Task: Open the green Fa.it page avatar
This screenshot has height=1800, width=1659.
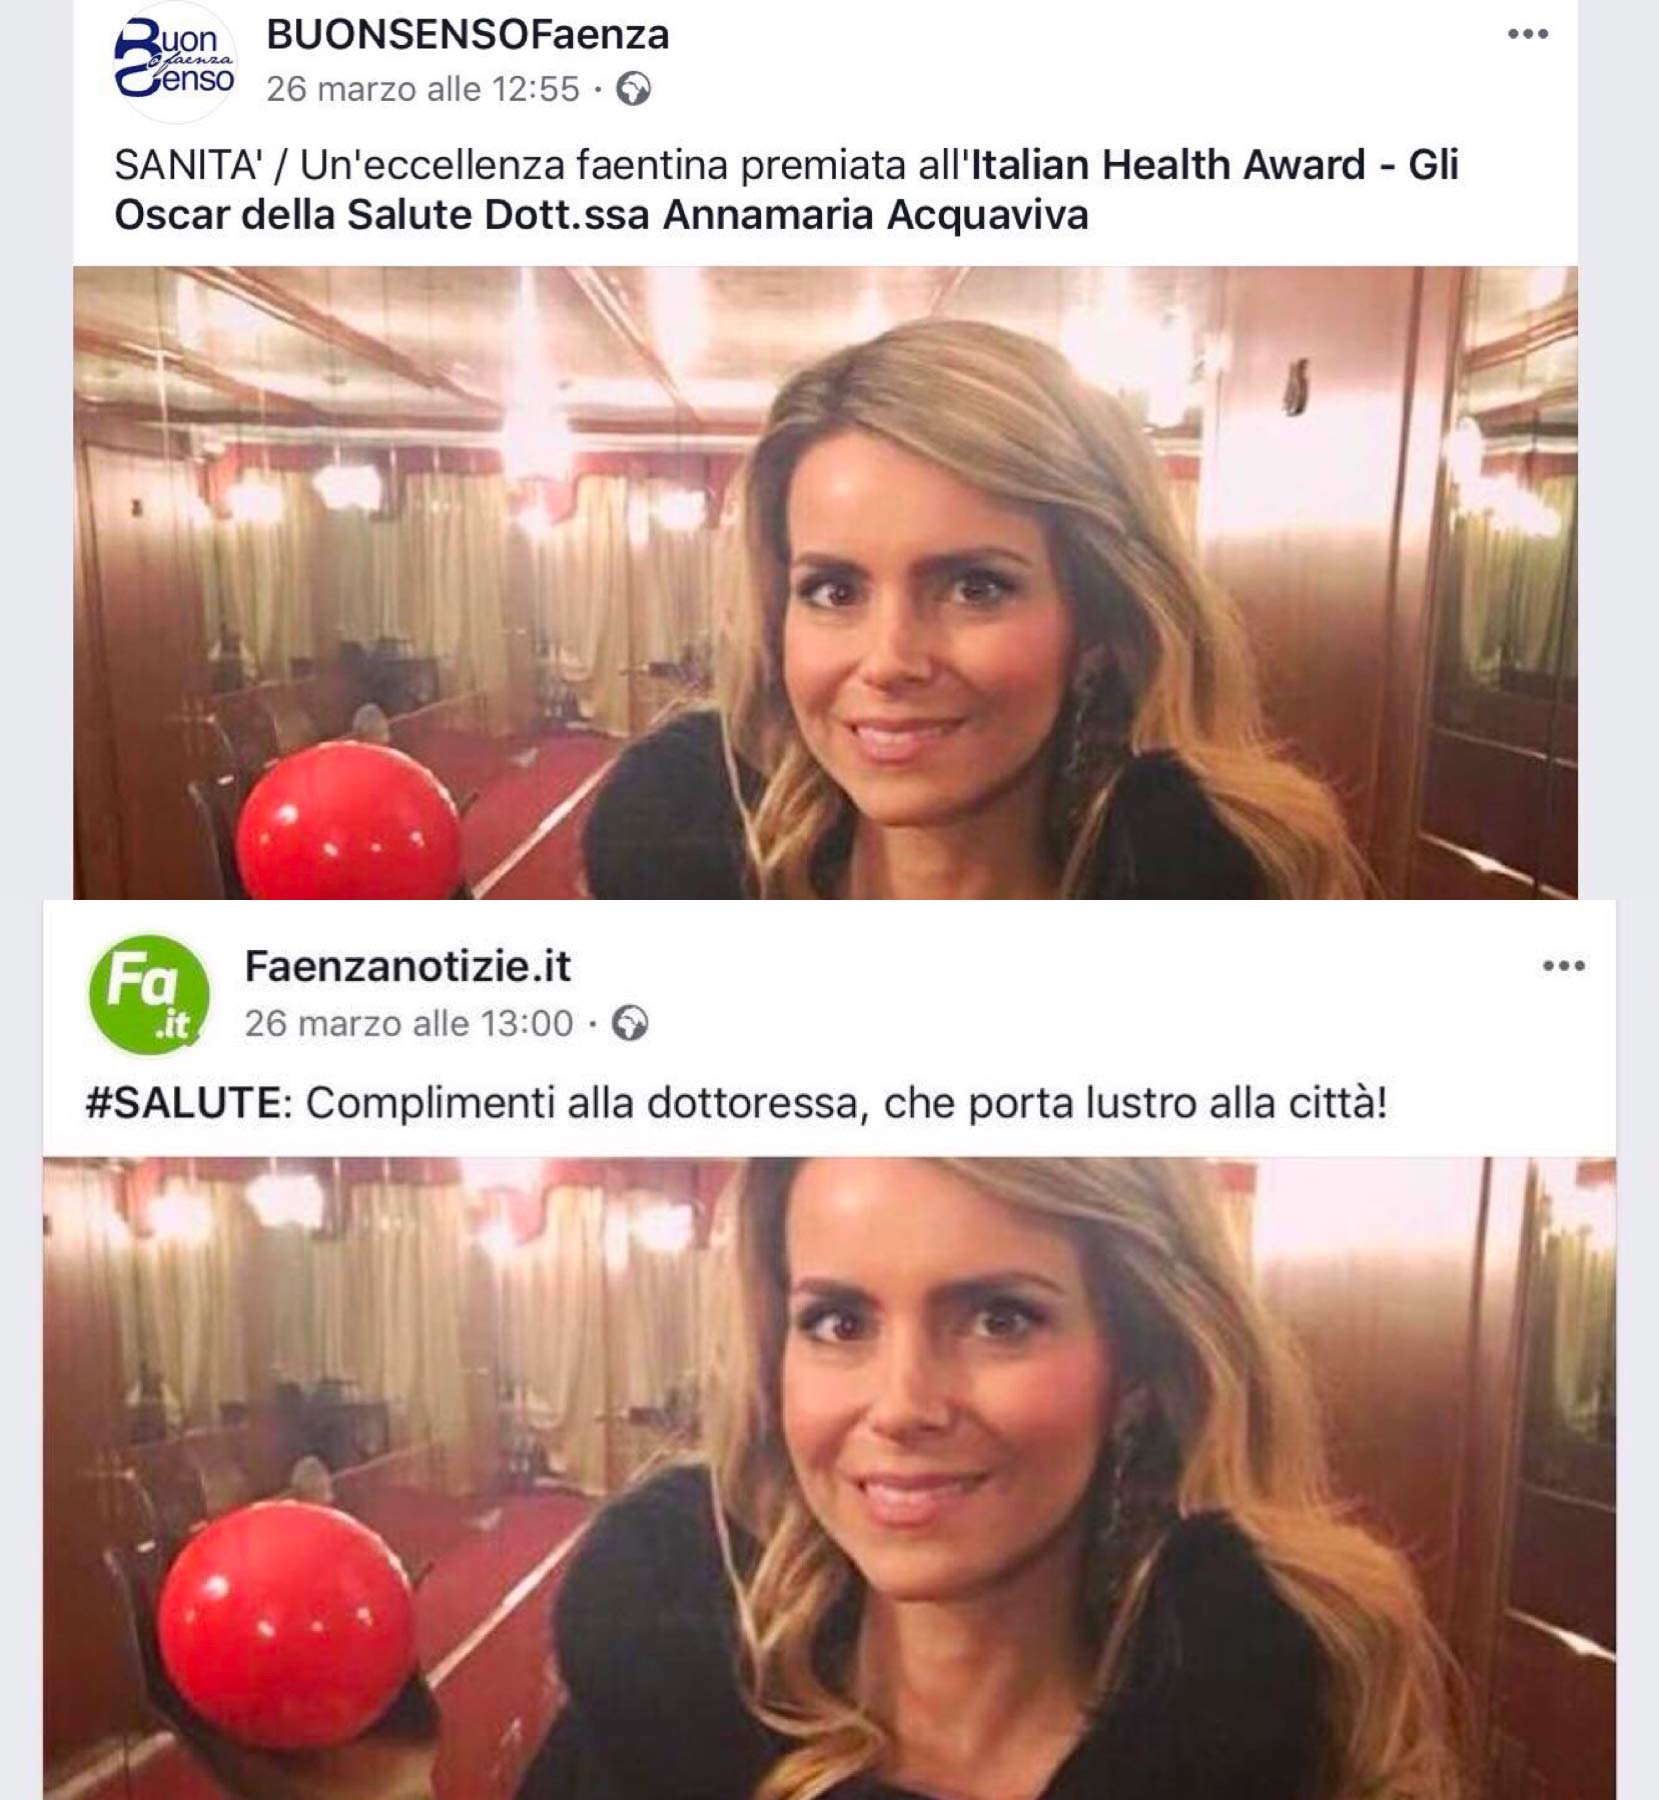Action: tap(149, 995)
